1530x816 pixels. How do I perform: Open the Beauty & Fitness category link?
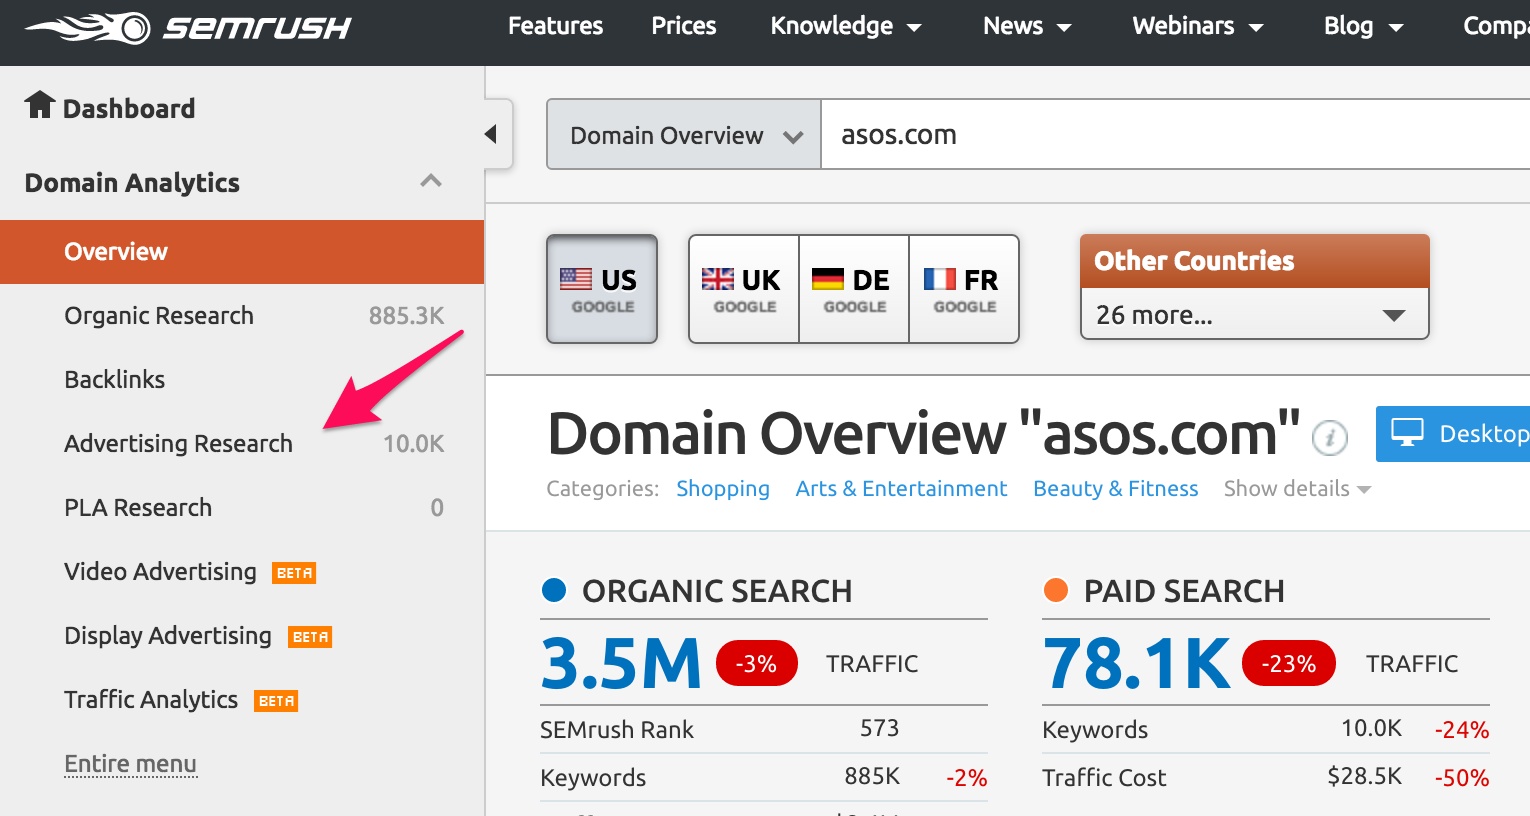[1115, 489]
